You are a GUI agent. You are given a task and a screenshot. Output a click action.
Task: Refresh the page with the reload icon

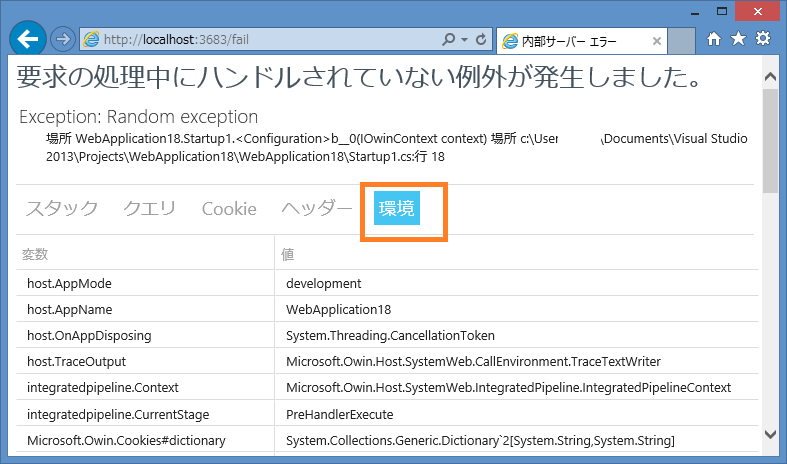tap(481, 39)
